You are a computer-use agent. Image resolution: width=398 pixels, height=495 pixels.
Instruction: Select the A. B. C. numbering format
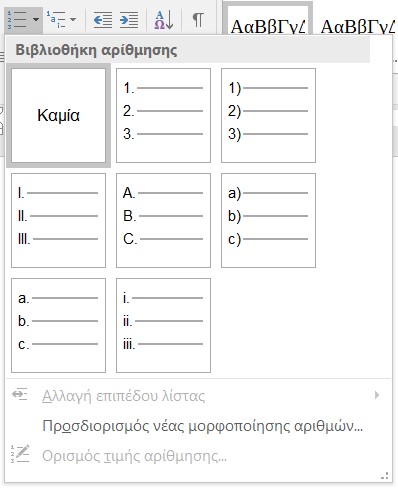coord(163,220)
